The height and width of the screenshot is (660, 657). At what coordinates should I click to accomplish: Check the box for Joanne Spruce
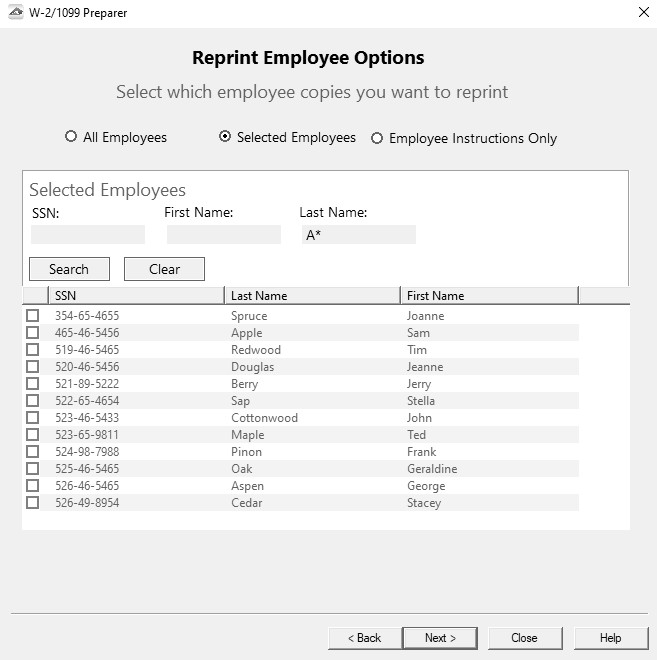tap(33, 316)
